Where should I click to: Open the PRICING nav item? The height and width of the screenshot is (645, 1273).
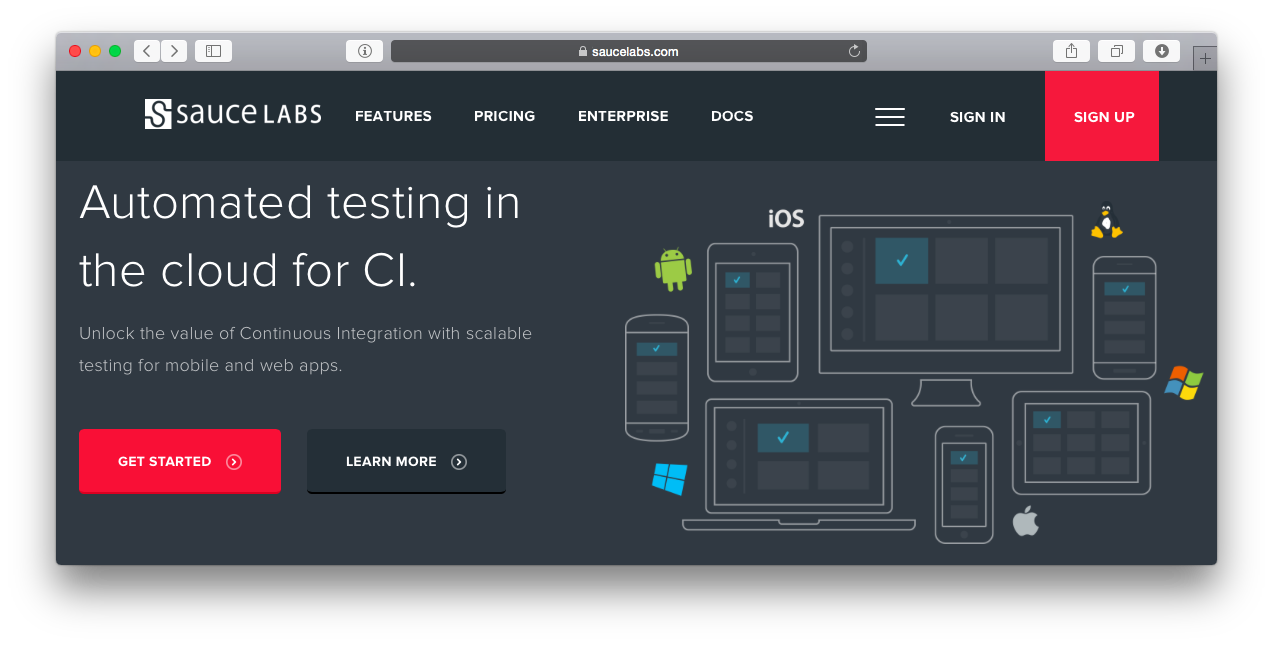click(x=504, y=116)
